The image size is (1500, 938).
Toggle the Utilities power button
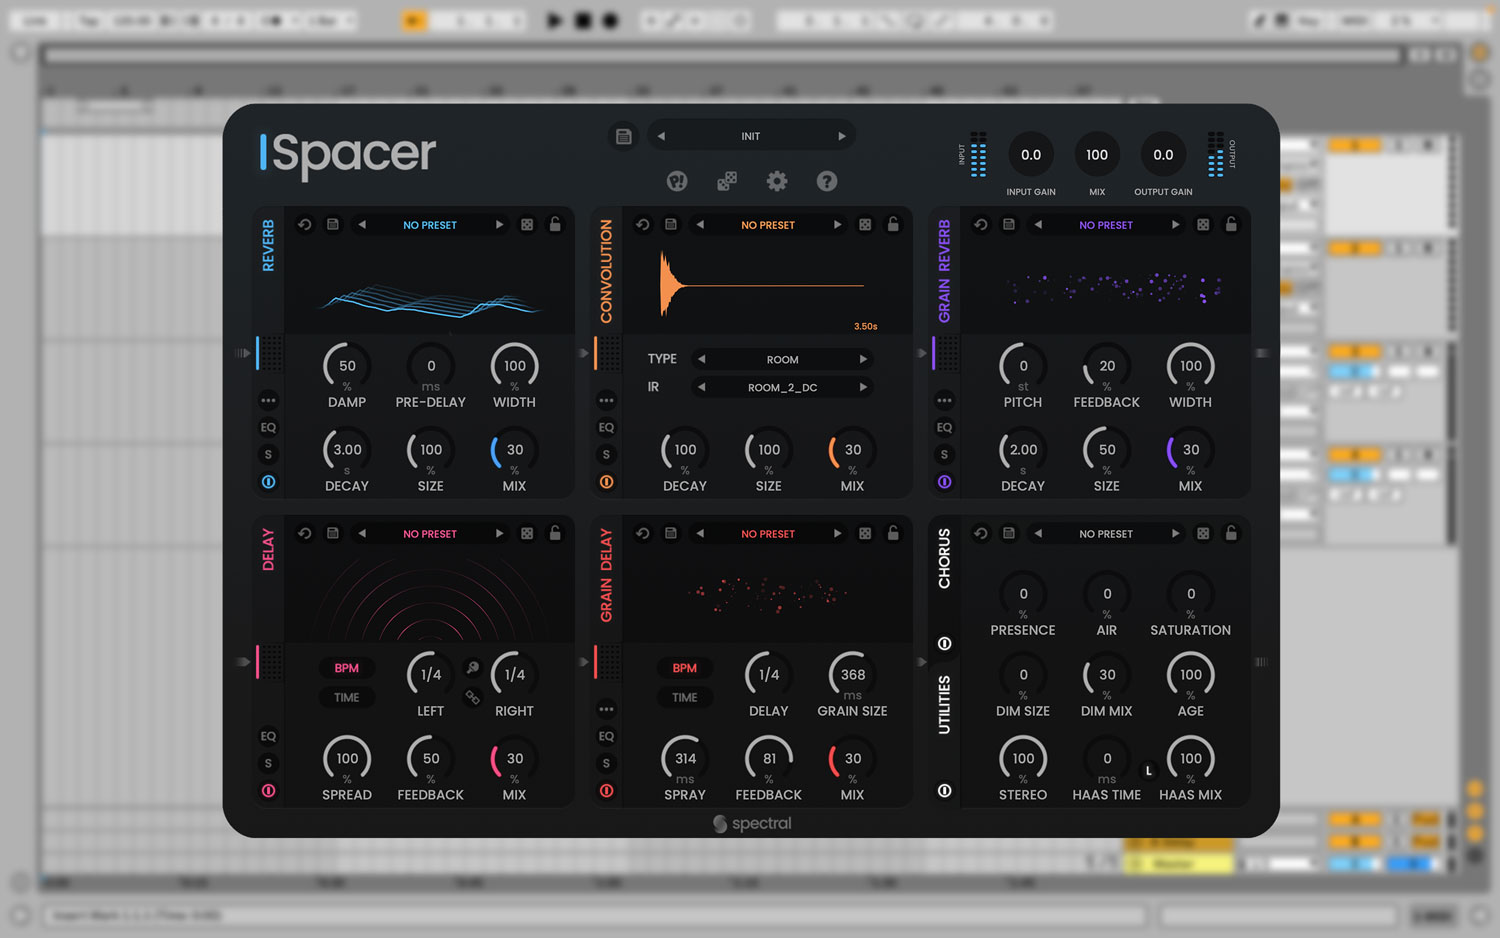(x=944, y=790)
